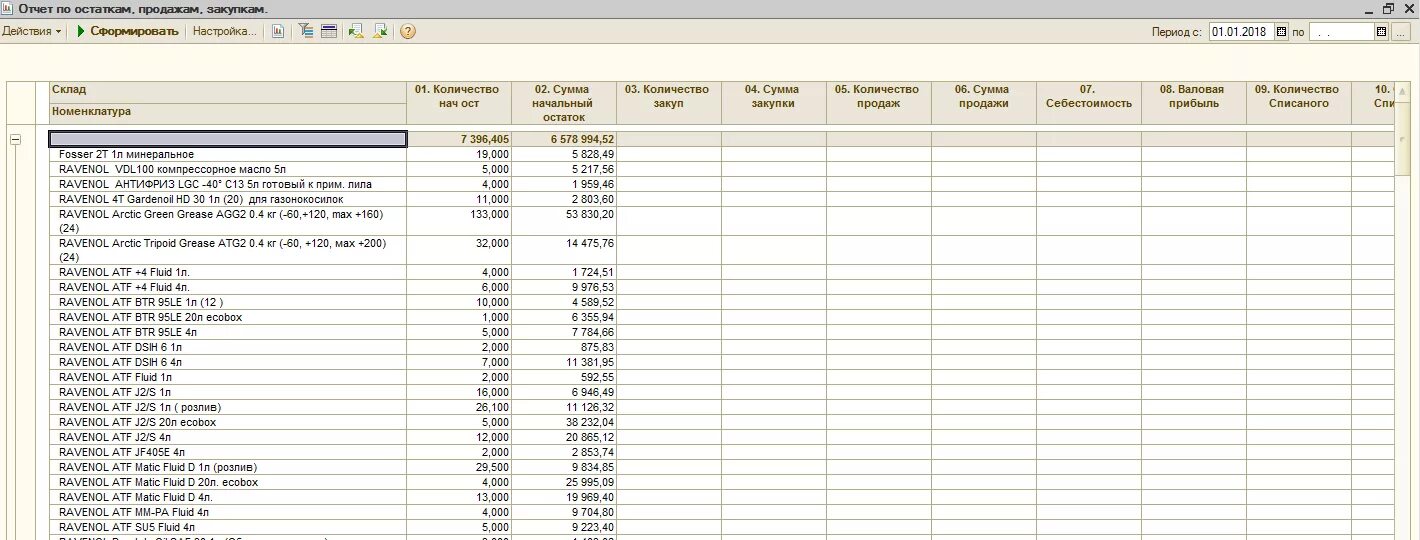Click the 06. Сумма продажи header
The image size is (1420, 540).
click(984, 103)
